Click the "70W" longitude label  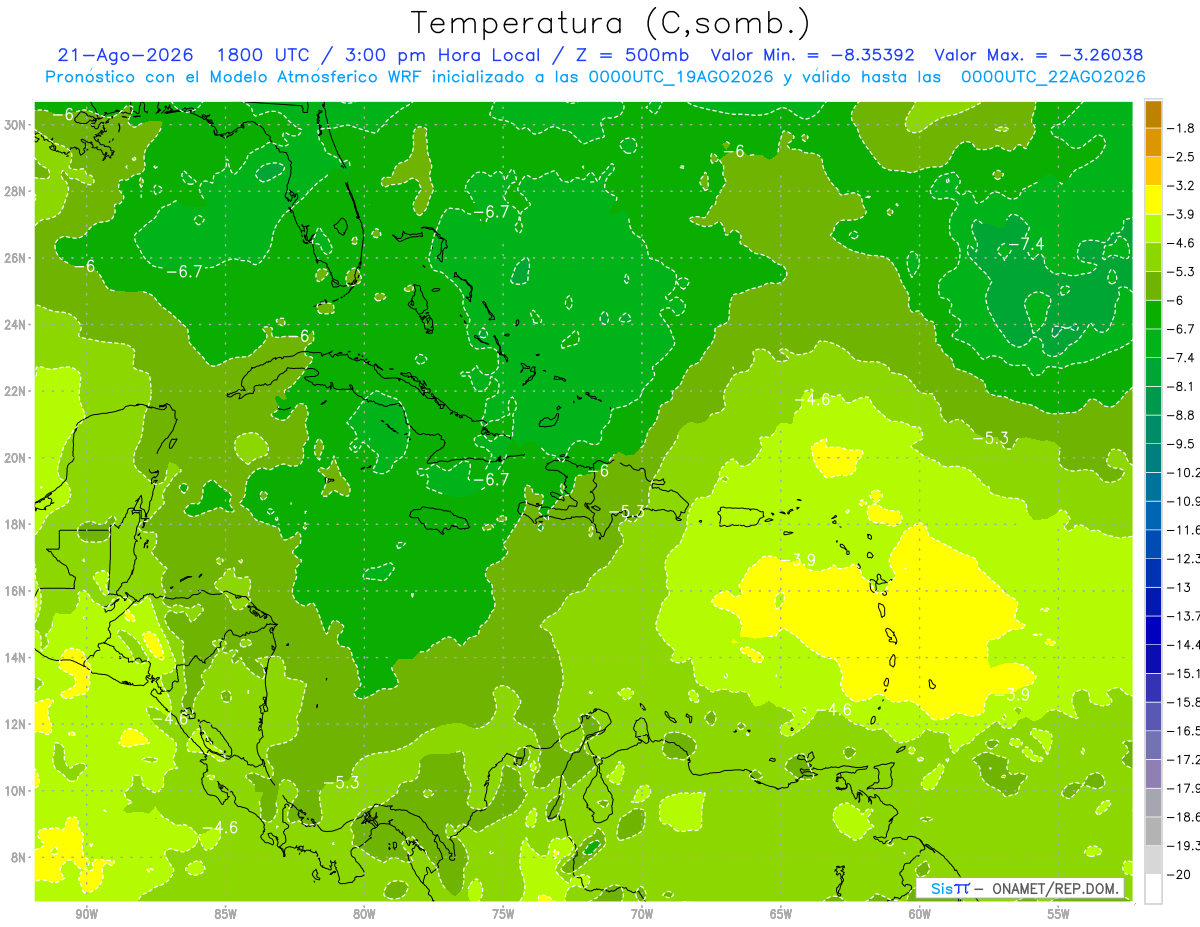click(x=642, y=914)
